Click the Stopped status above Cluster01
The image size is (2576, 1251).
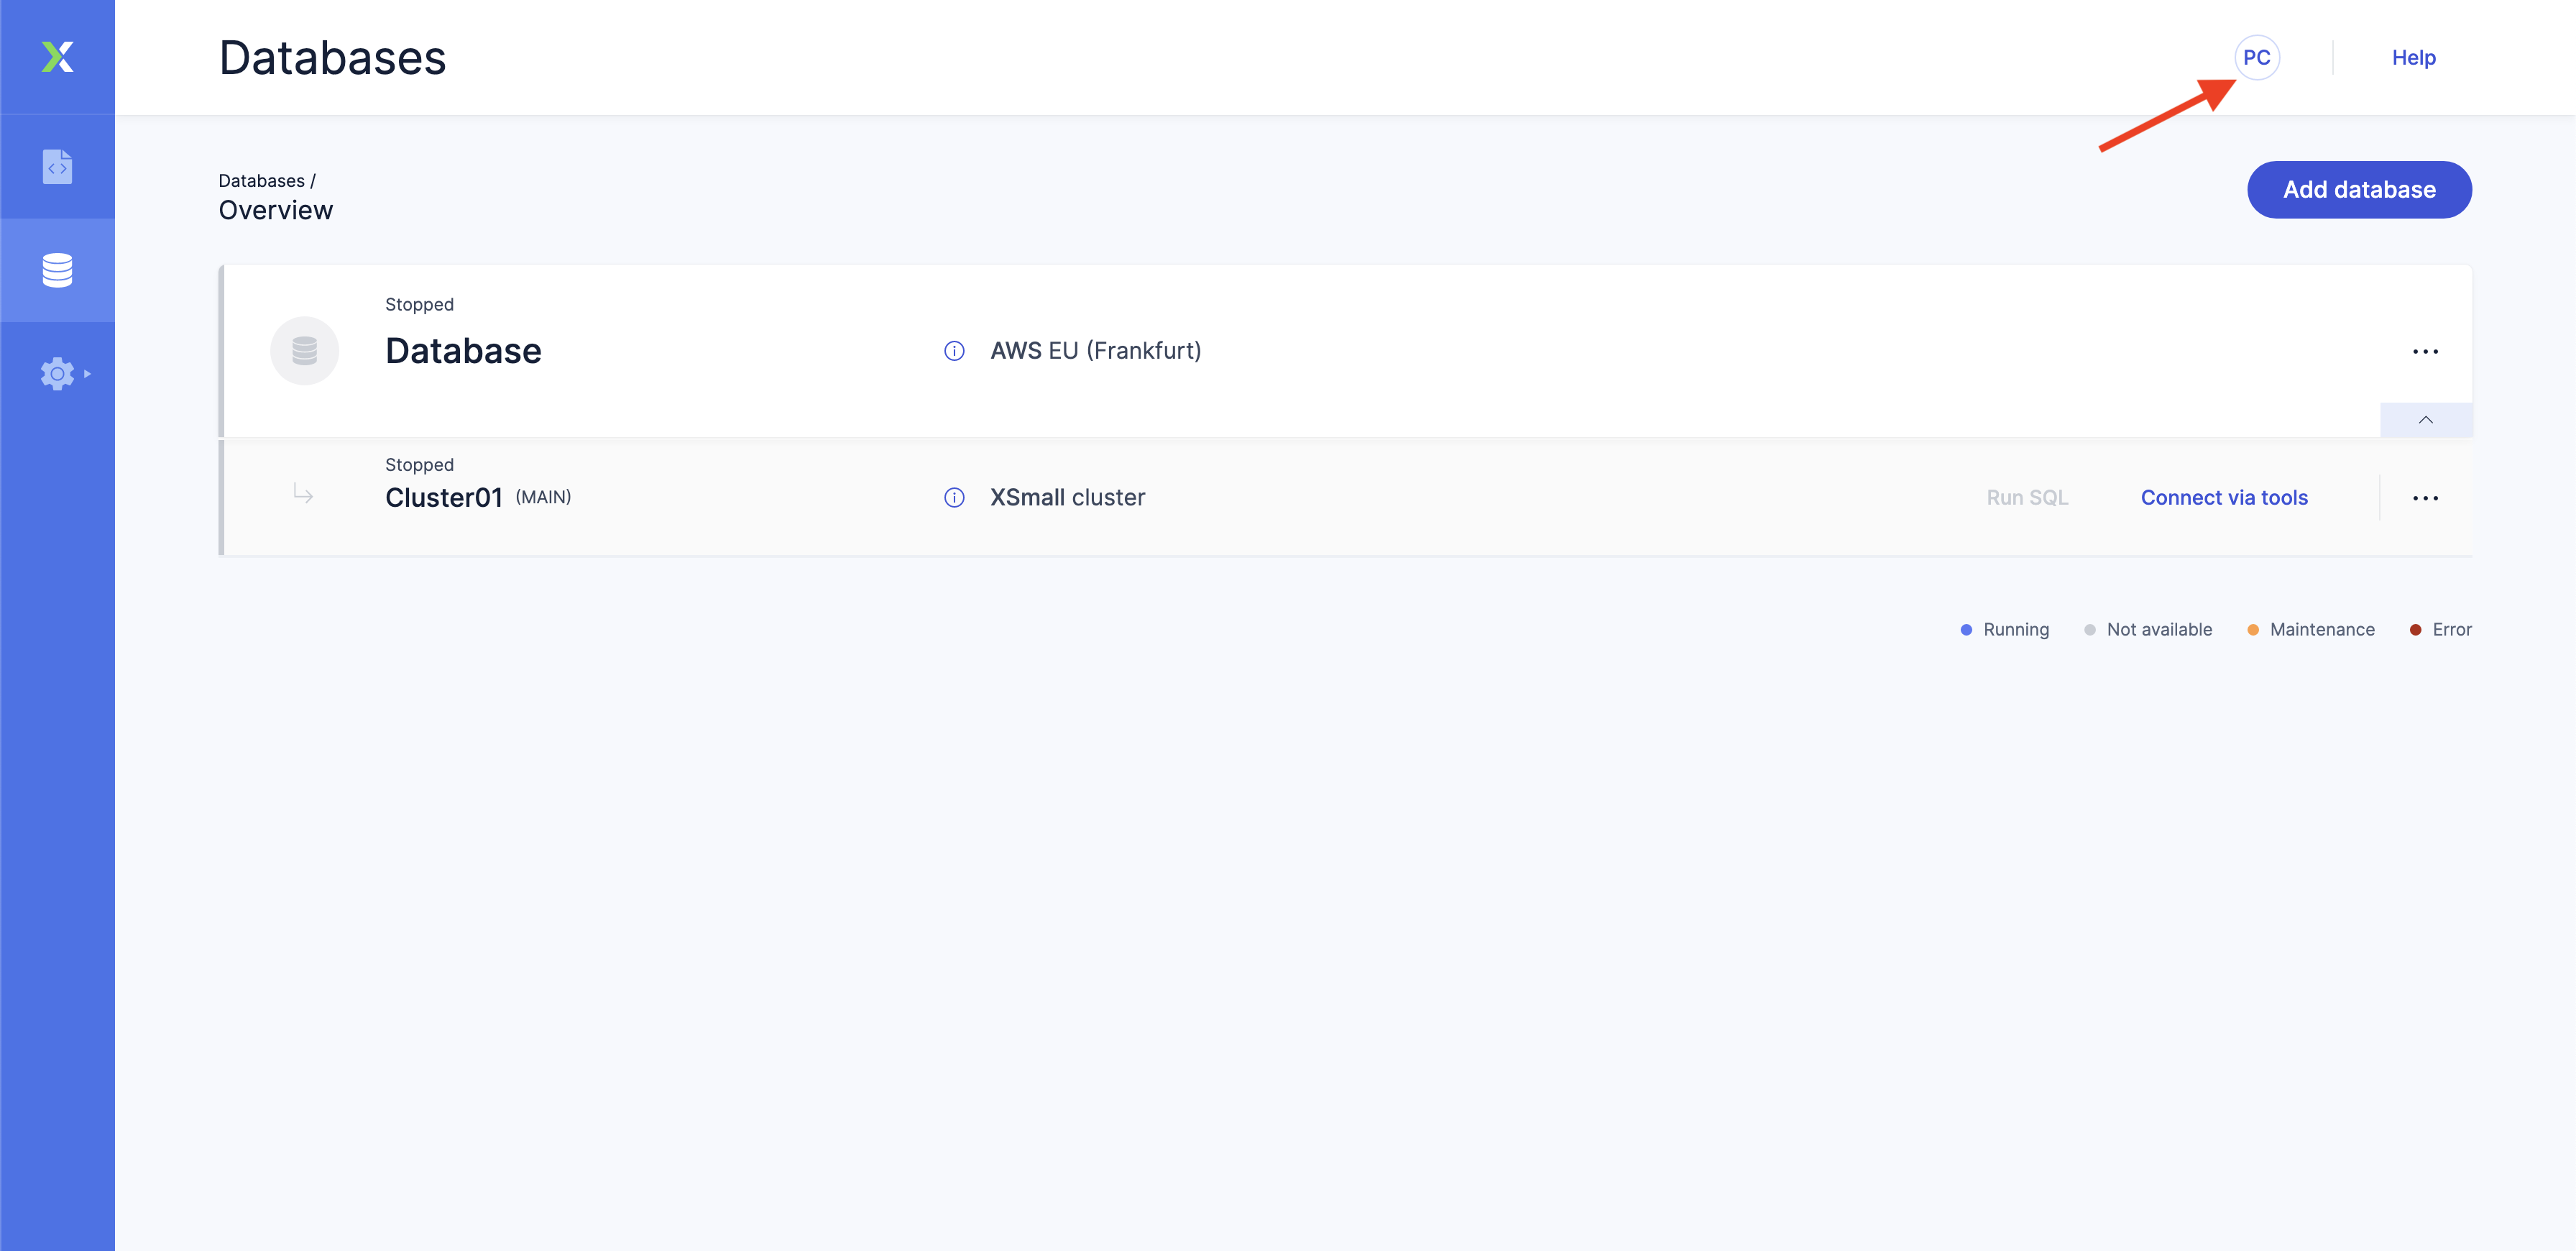pyautogui.click(x=419, y=465)
